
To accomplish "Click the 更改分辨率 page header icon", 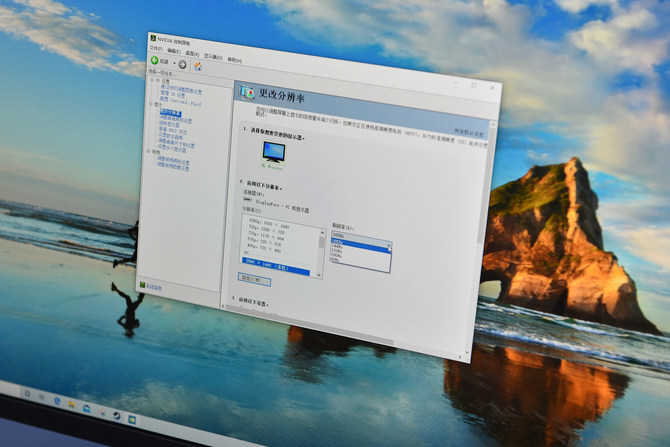I will [248, 92].
